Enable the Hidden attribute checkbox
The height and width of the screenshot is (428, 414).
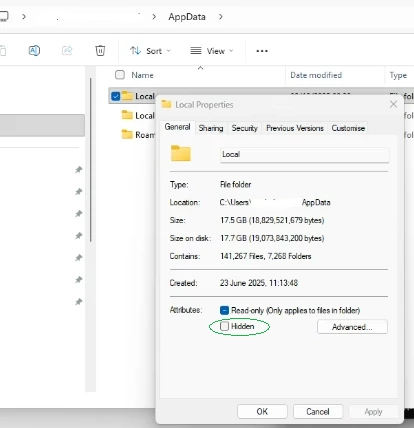[x=224, y=326]
